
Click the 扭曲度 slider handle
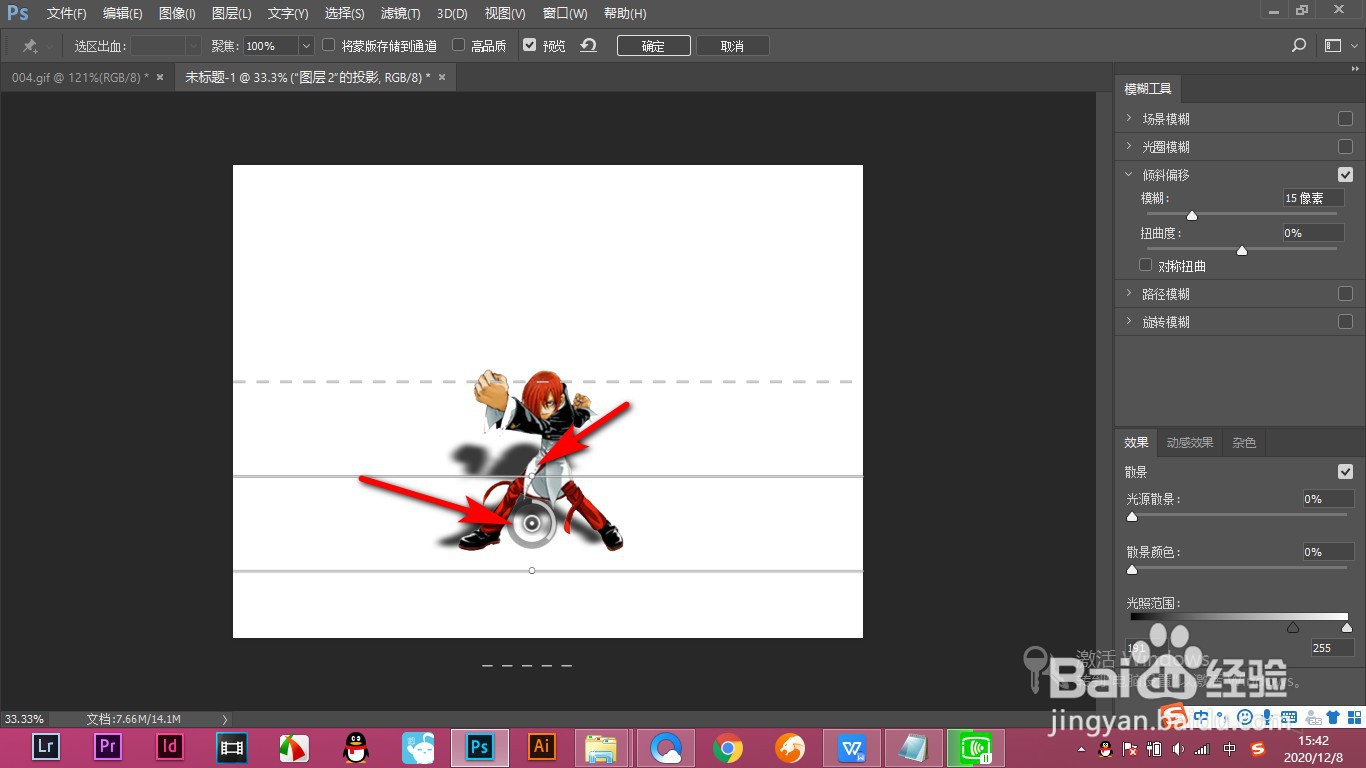[1242, 250]
